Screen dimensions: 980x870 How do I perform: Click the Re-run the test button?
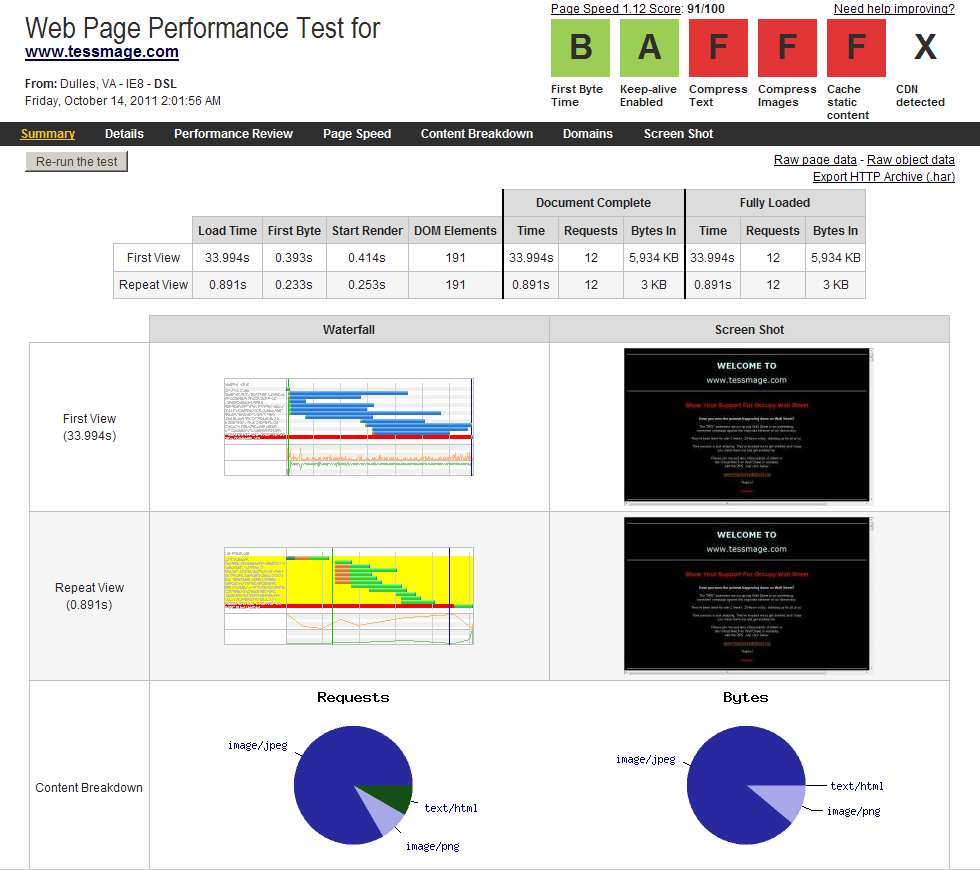point(76,162)
